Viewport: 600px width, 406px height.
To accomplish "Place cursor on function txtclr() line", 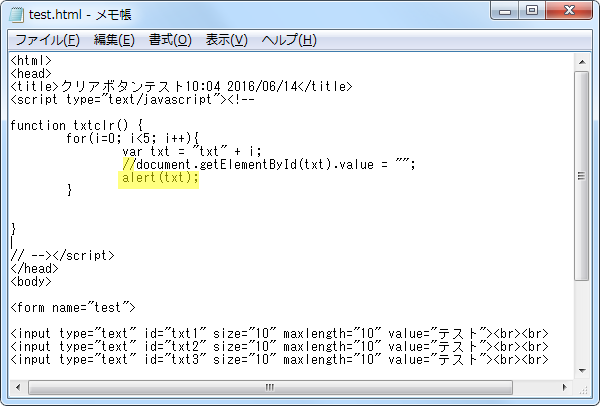I will click(x=77, y=126).
